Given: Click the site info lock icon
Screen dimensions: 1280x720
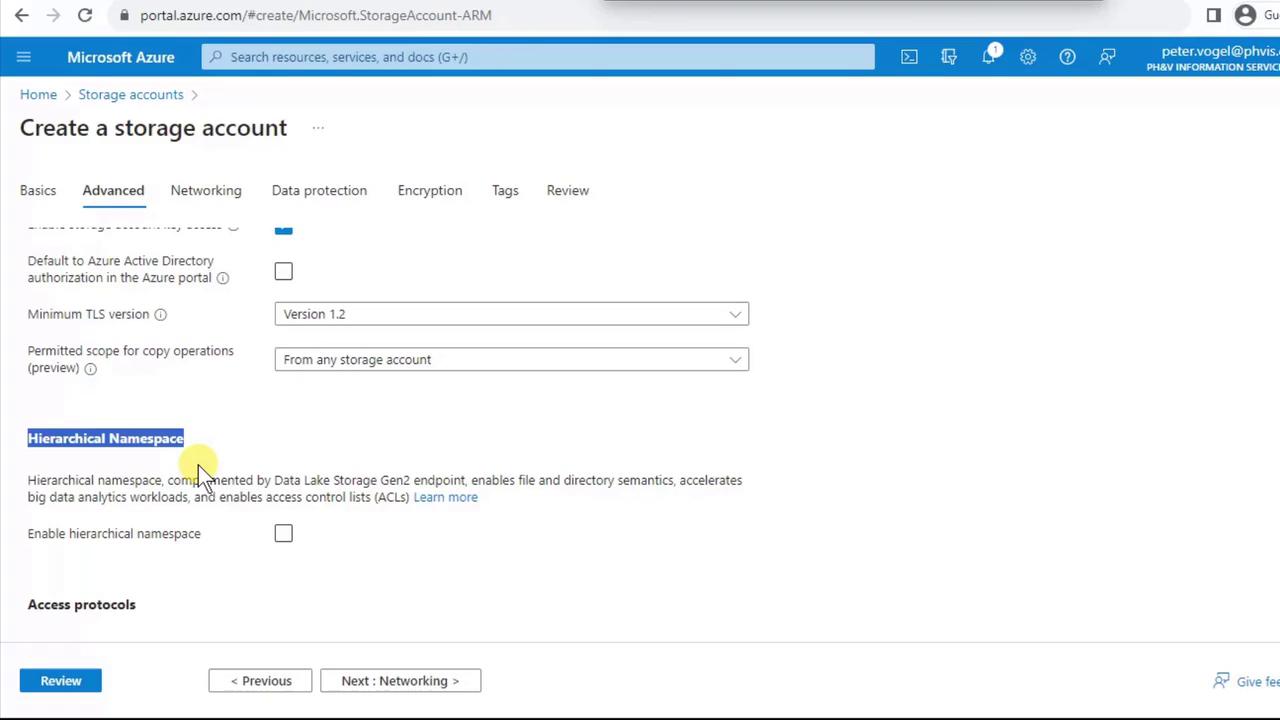Looking at the screenshot, I should coord(123,15).
